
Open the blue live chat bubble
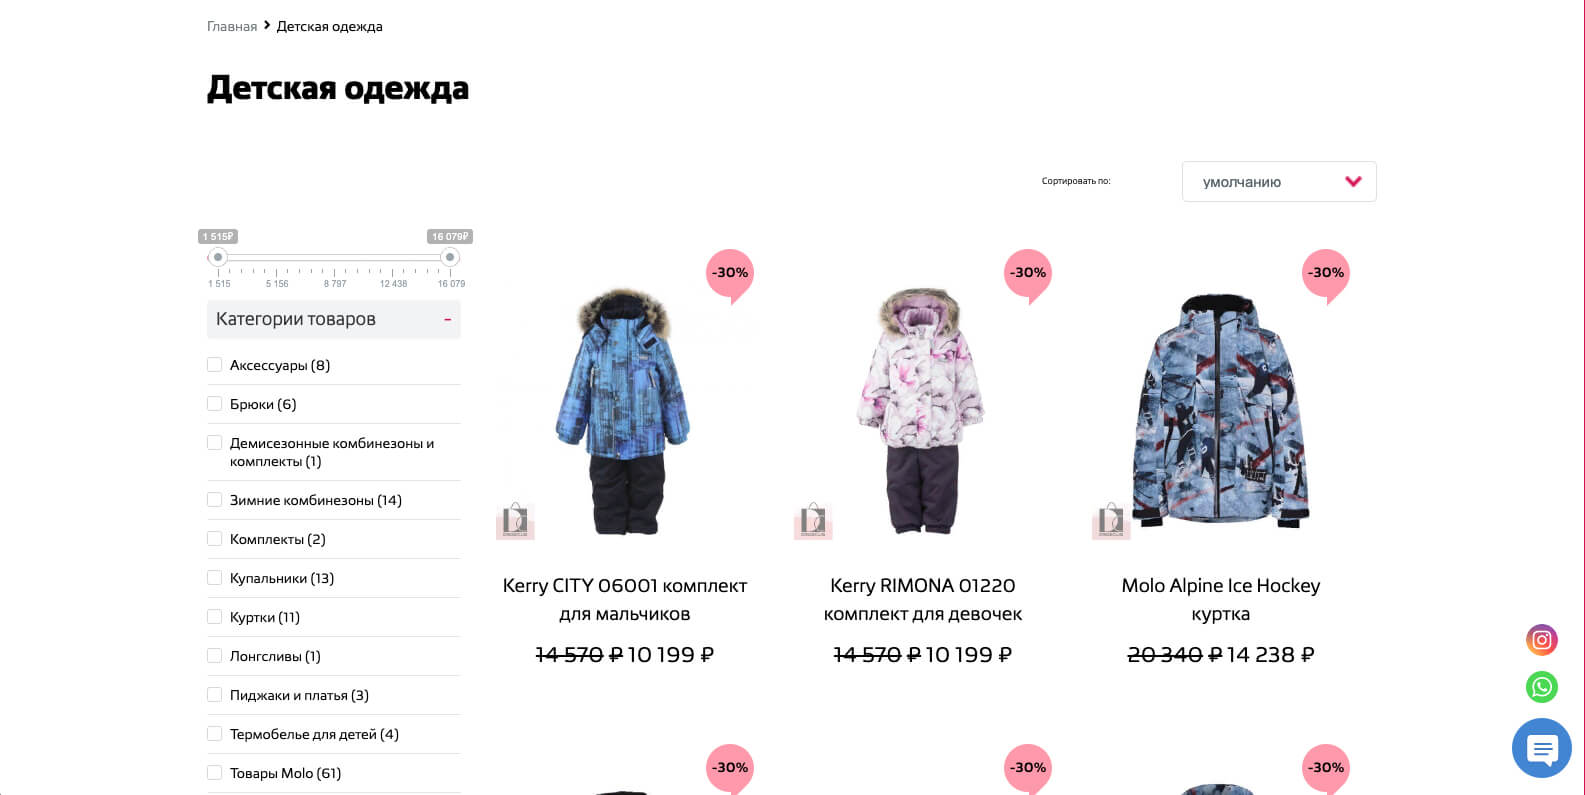tap(1542, 748)
